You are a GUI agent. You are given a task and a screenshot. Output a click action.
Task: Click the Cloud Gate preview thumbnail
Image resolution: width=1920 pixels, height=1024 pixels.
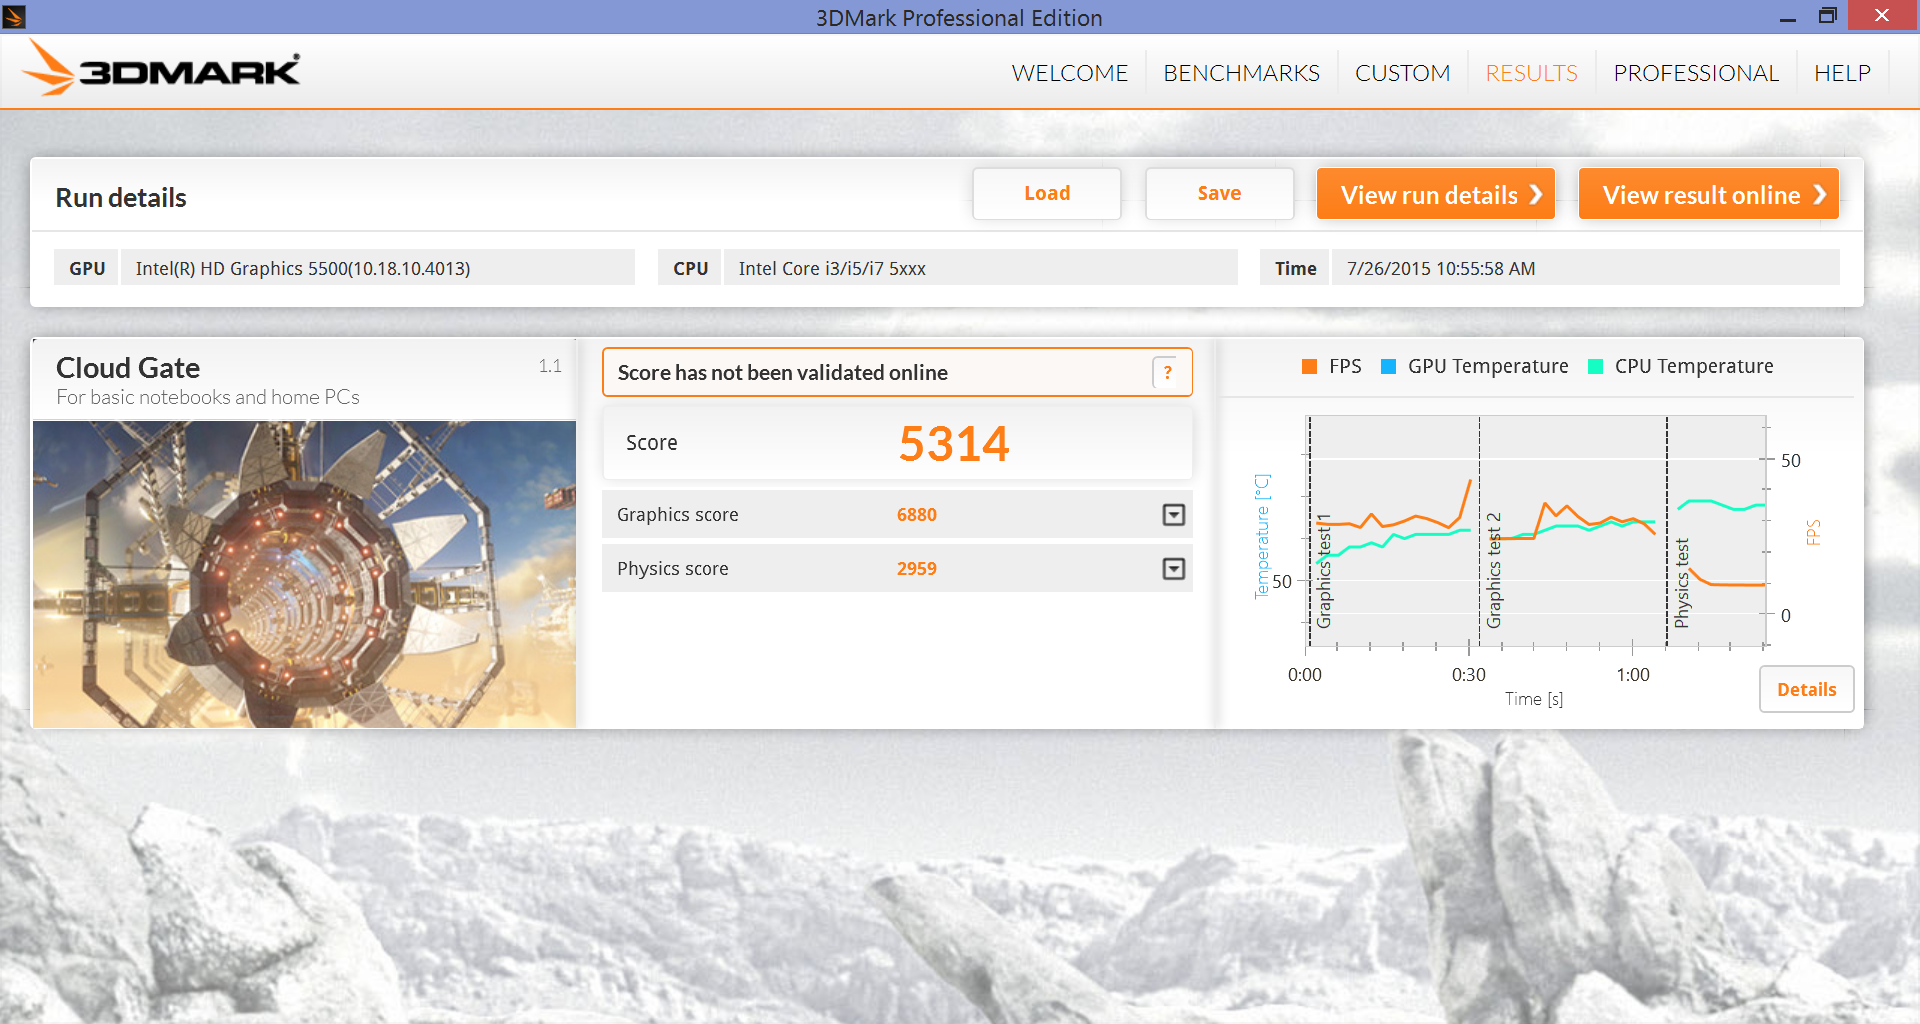pyautogui.click(x=304, y=574)
